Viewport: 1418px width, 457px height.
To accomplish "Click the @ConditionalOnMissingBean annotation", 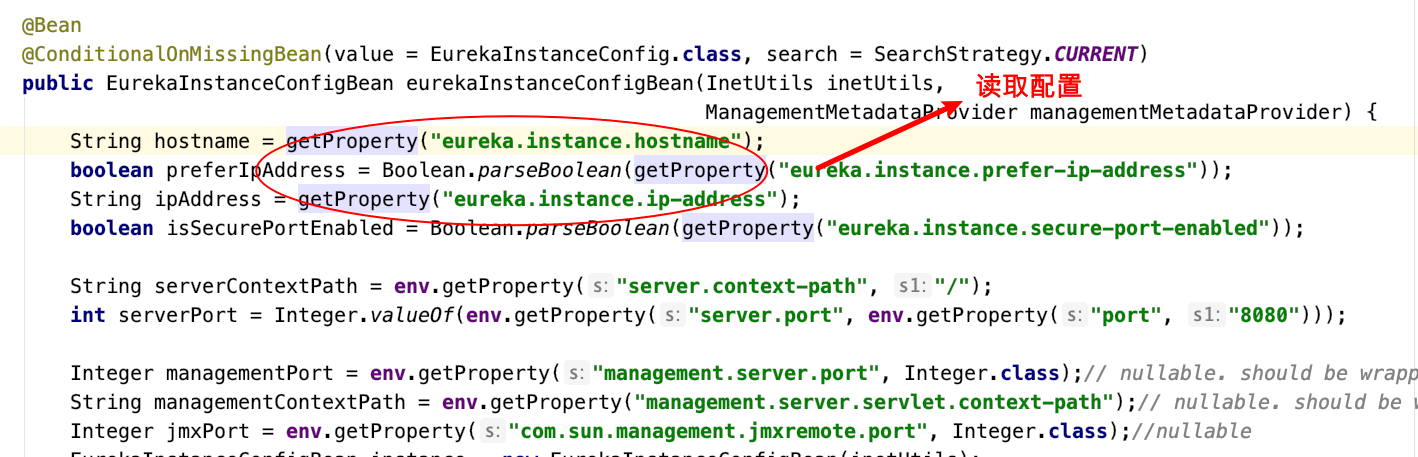I will pos(172,54).
